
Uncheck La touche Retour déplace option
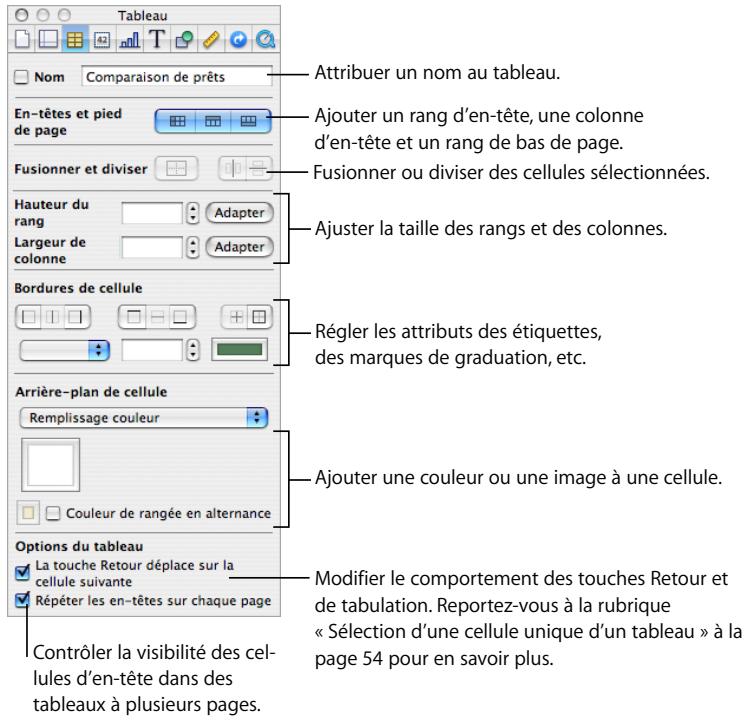point(22,572)
